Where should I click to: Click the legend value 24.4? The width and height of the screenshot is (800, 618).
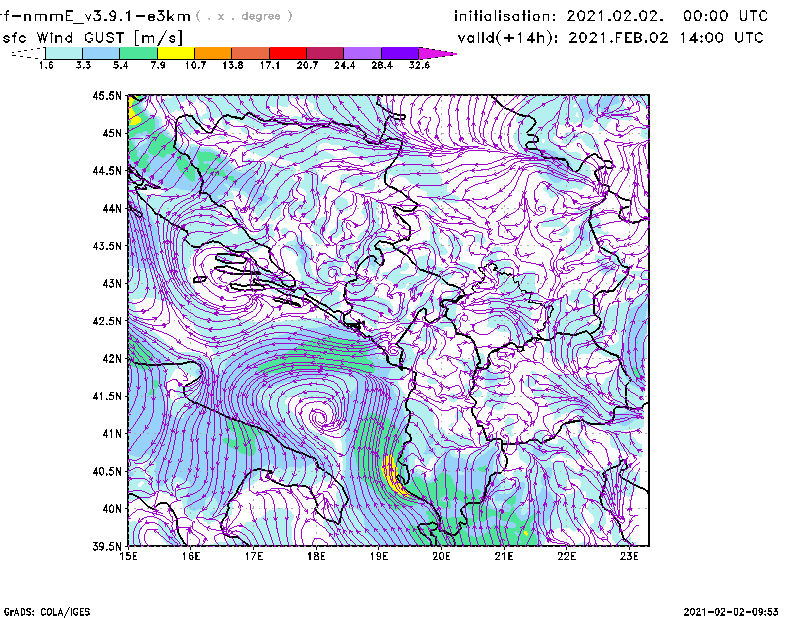pos(344,65)
